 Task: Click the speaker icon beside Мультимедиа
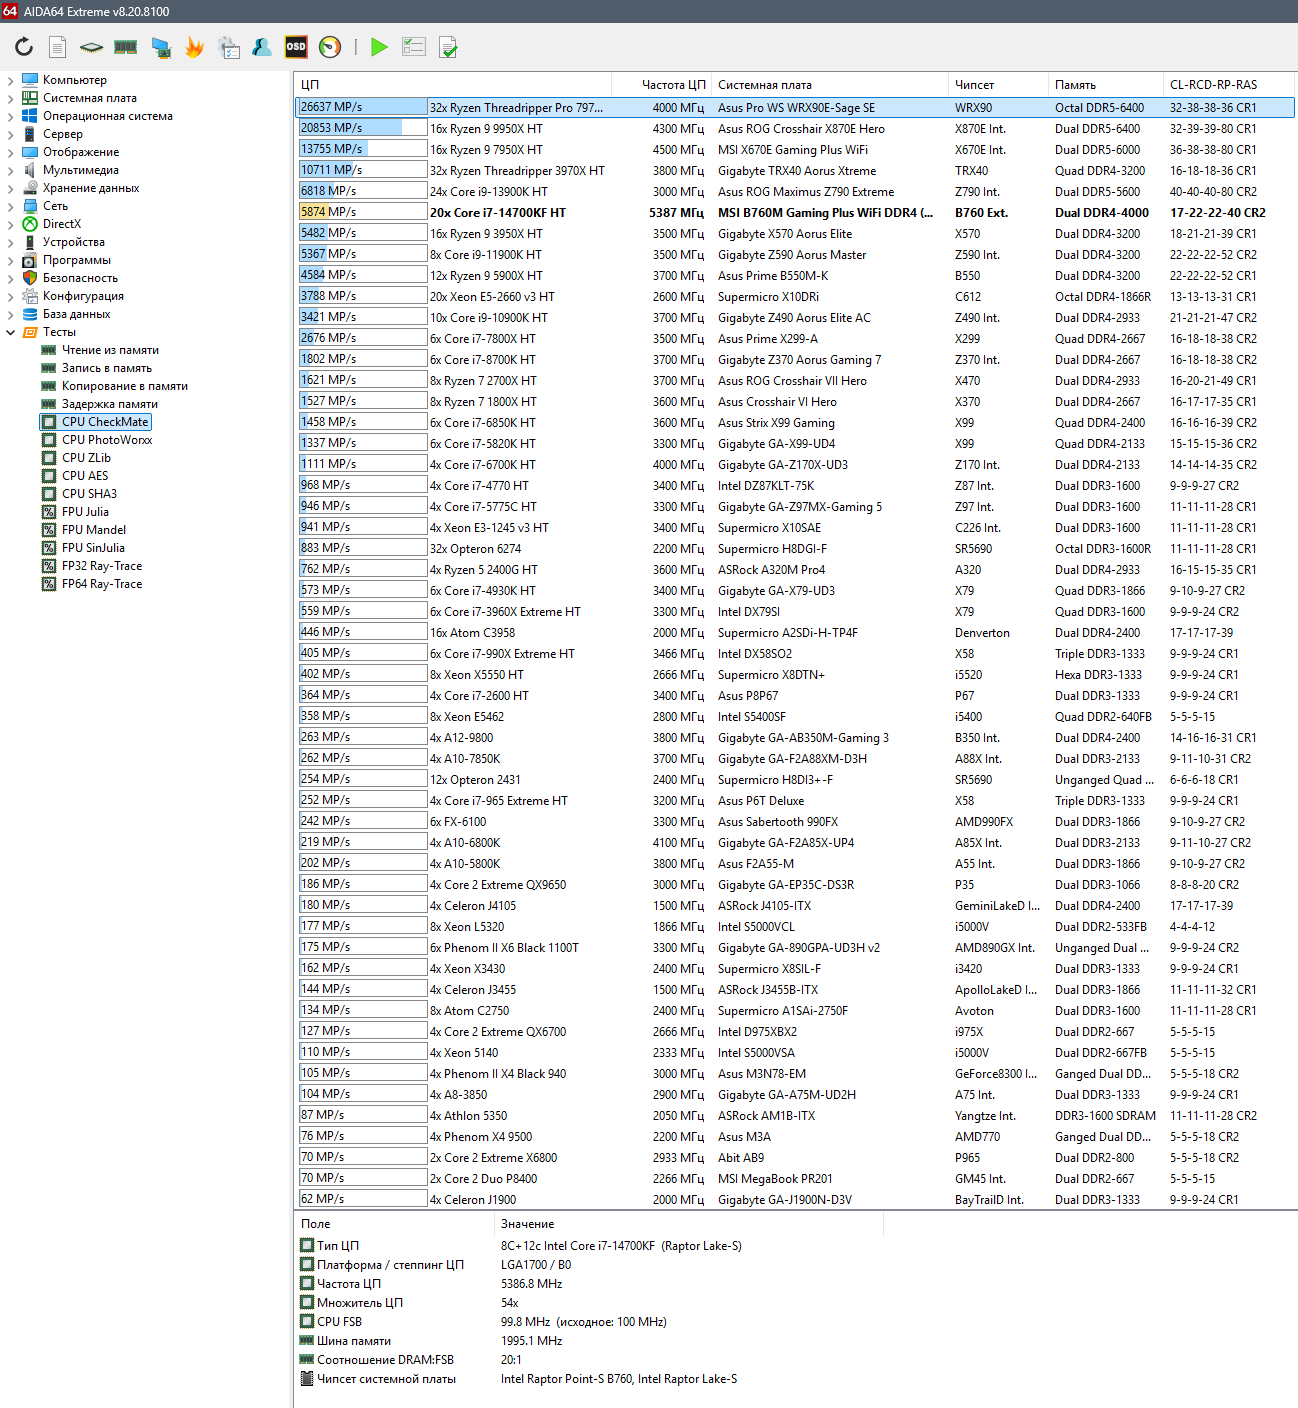[30, 170]
